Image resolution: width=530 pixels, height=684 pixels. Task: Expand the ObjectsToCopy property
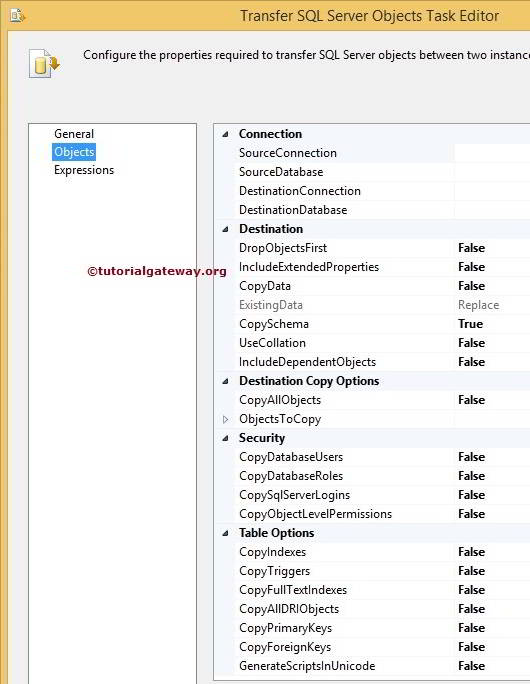point(226,419)
